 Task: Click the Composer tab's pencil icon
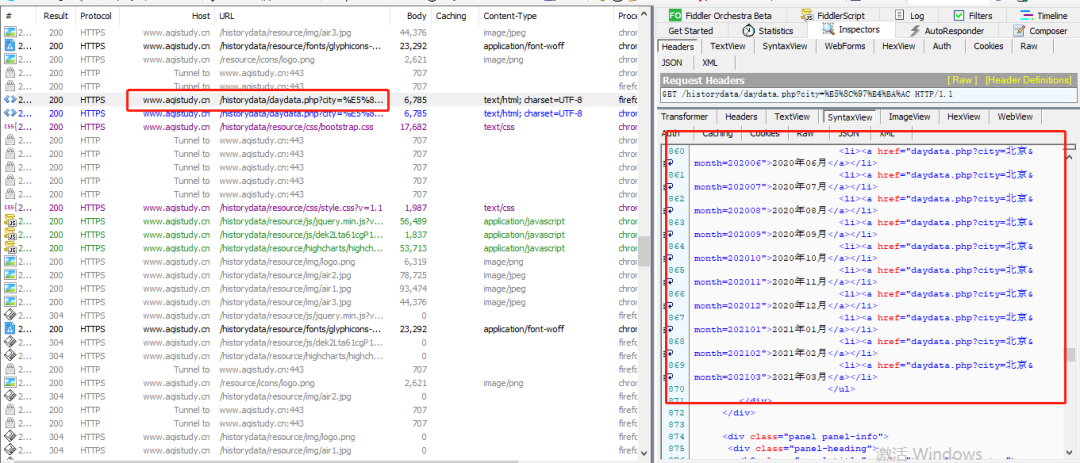tap(1020, 30)
